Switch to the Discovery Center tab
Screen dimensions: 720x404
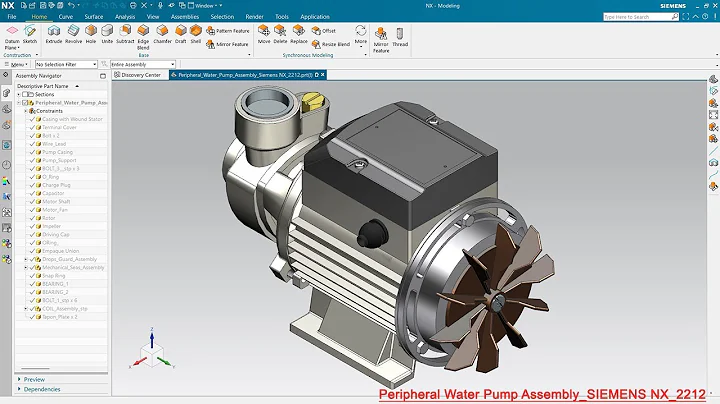(x=138, y=75)
